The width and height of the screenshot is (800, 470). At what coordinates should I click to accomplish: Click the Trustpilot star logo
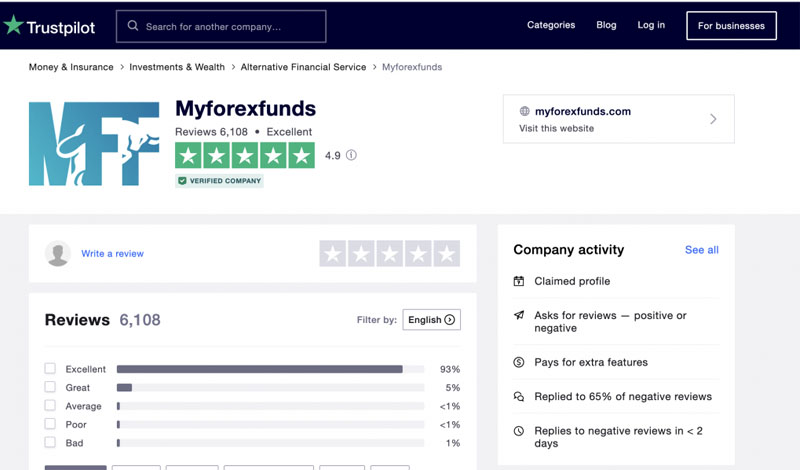pyautogui.click(x=13, y=25)
